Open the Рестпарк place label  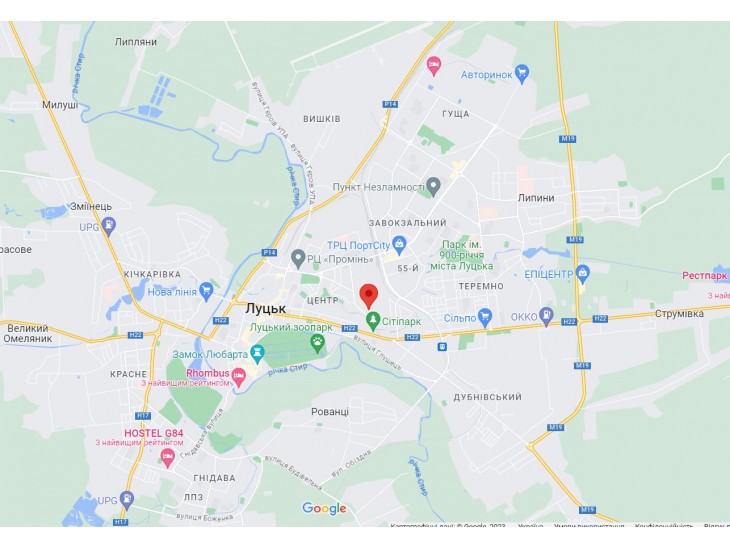(x=704, y=275)
